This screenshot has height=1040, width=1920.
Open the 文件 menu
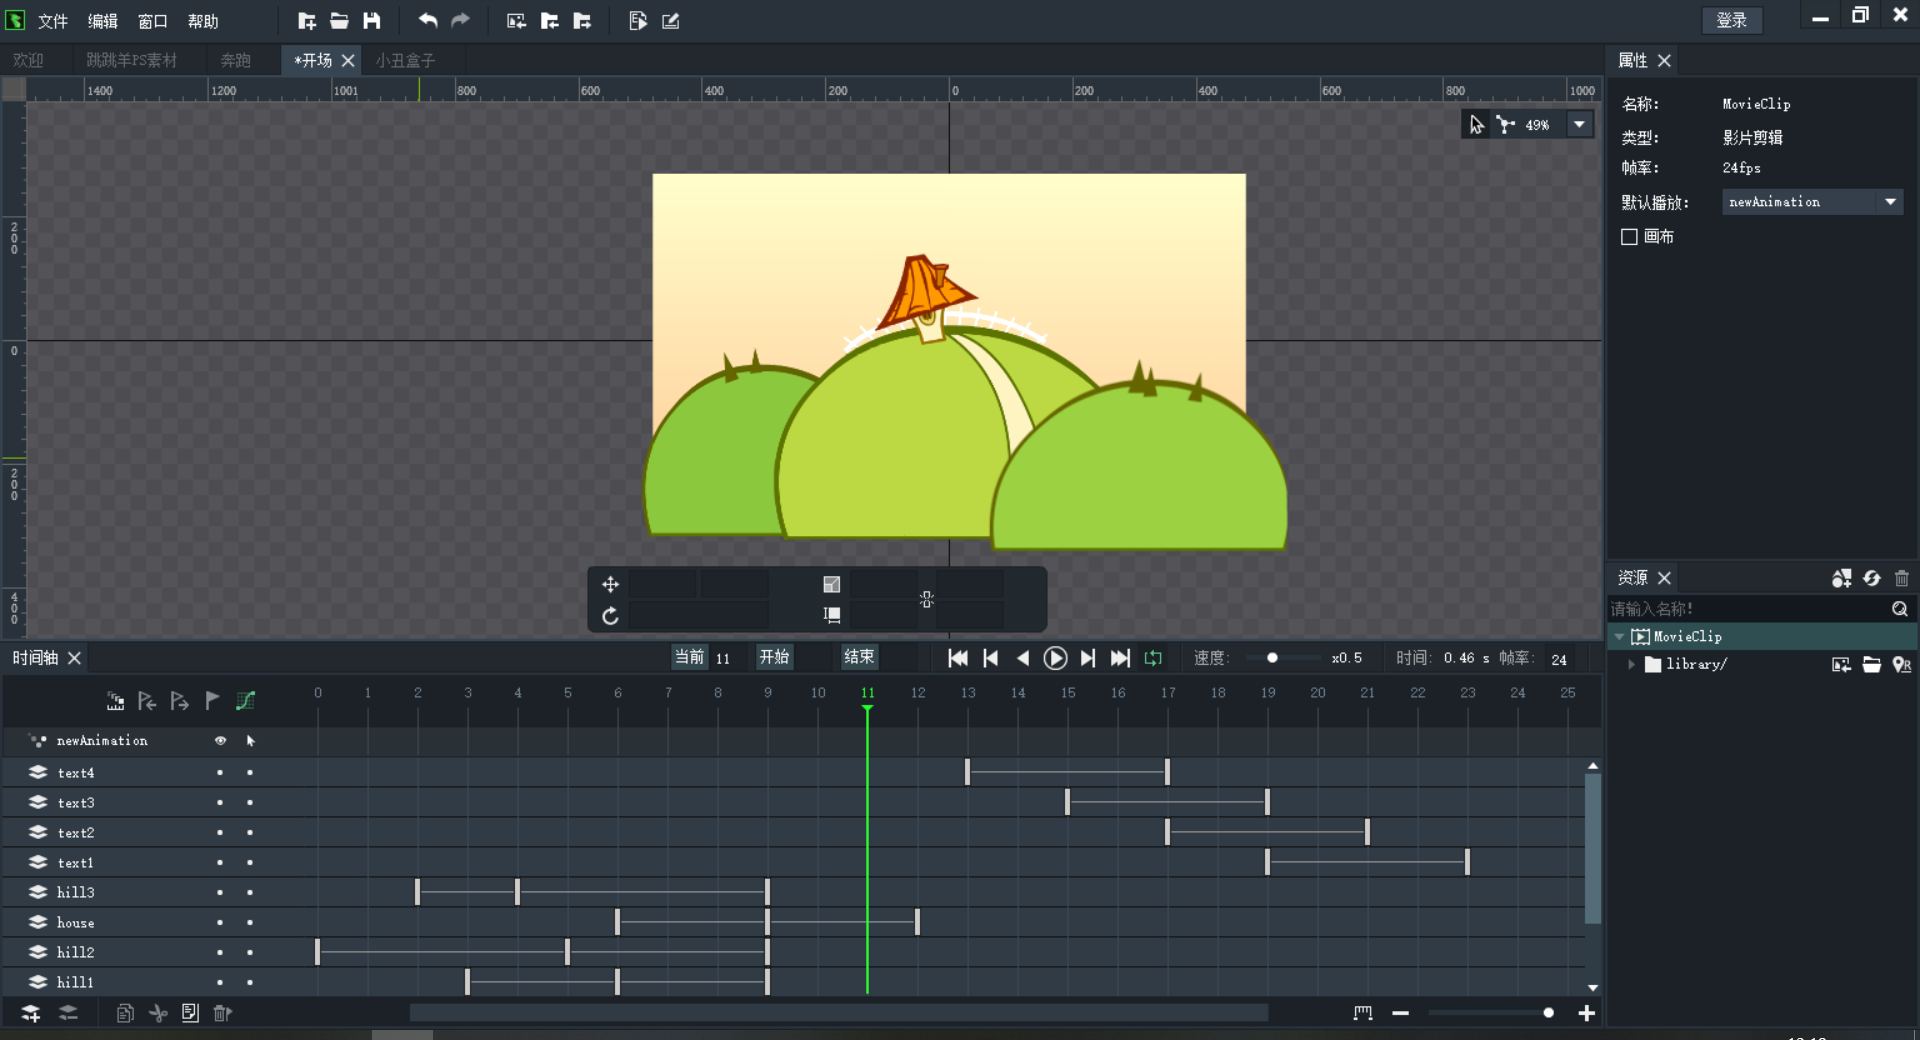52,21
